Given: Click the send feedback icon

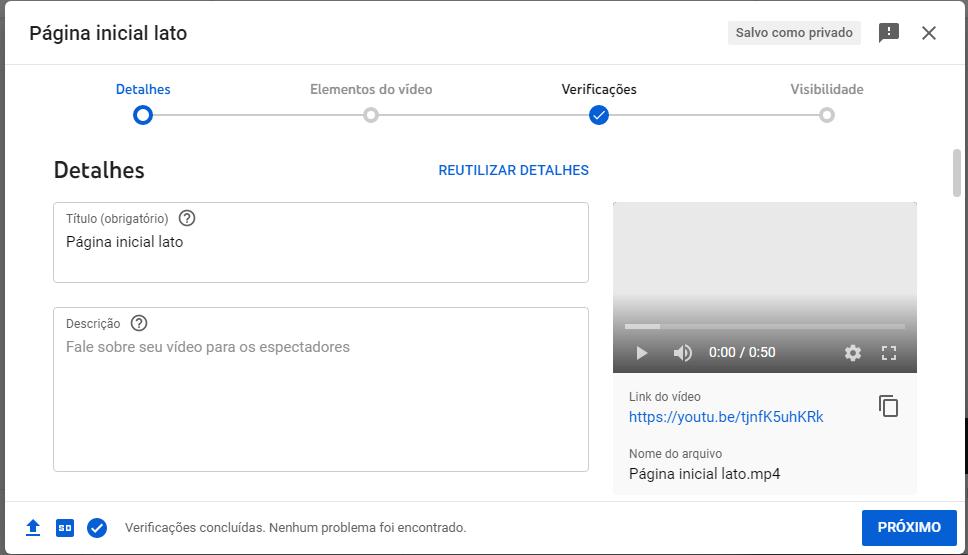Looking at the screenshot, I should [888, 33].
